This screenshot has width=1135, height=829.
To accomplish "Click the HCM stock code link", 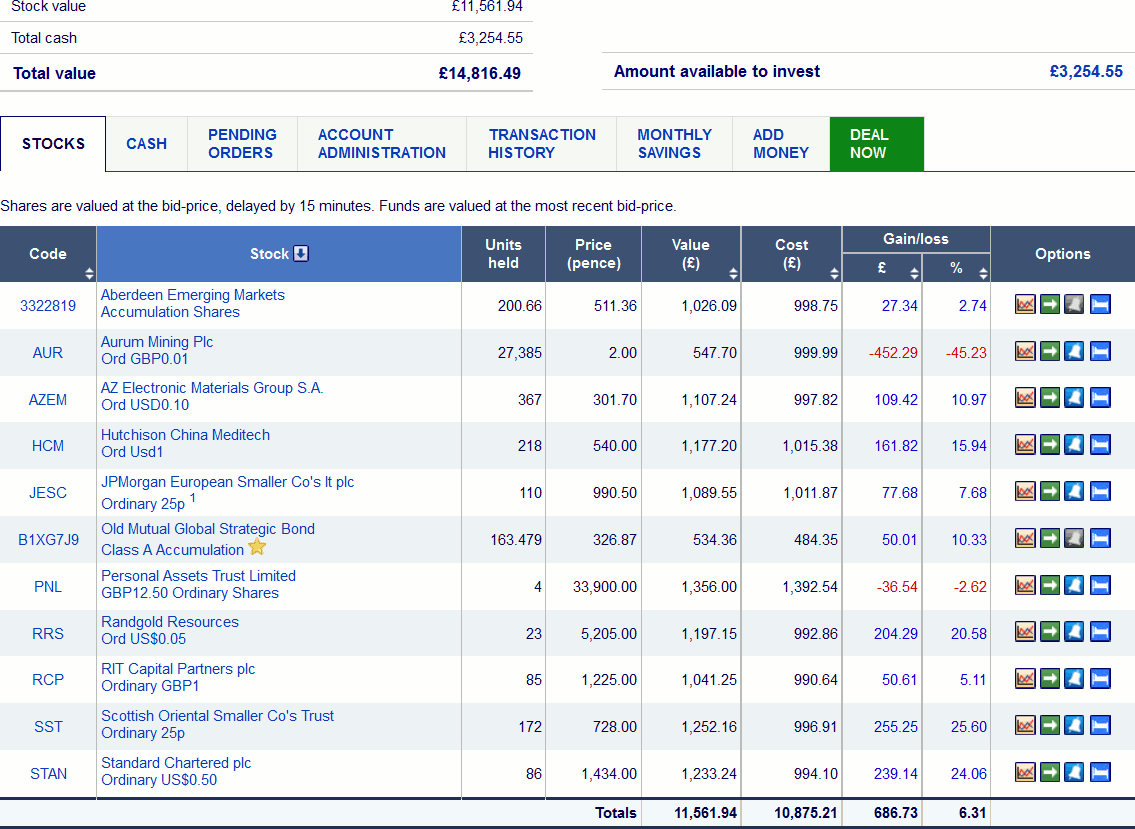I will tap(48, 446).
